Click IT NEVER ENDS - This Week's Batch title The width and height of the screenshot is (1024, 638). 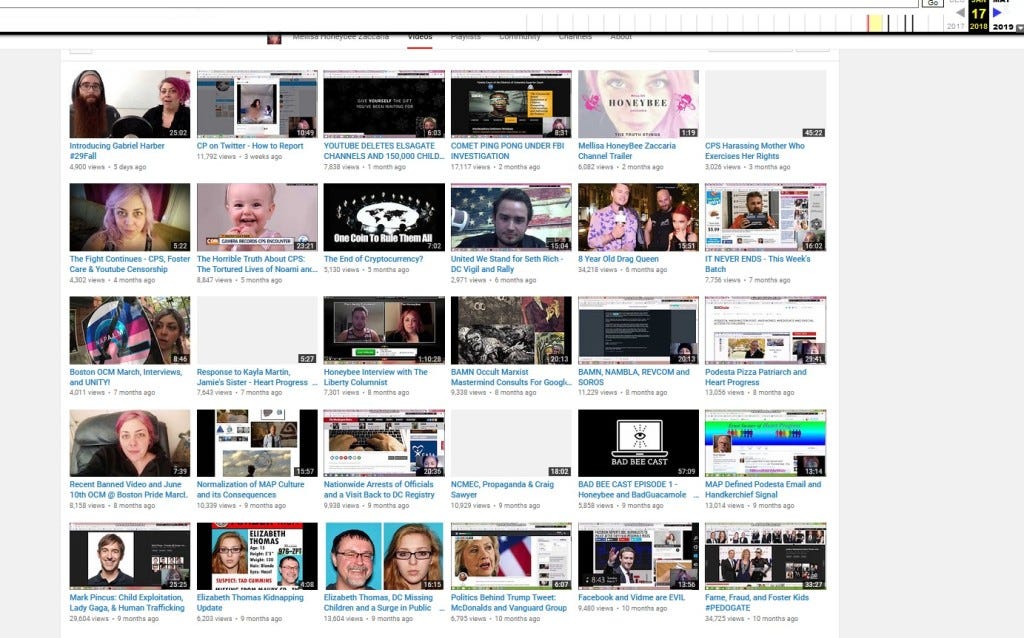coord(758,264)
